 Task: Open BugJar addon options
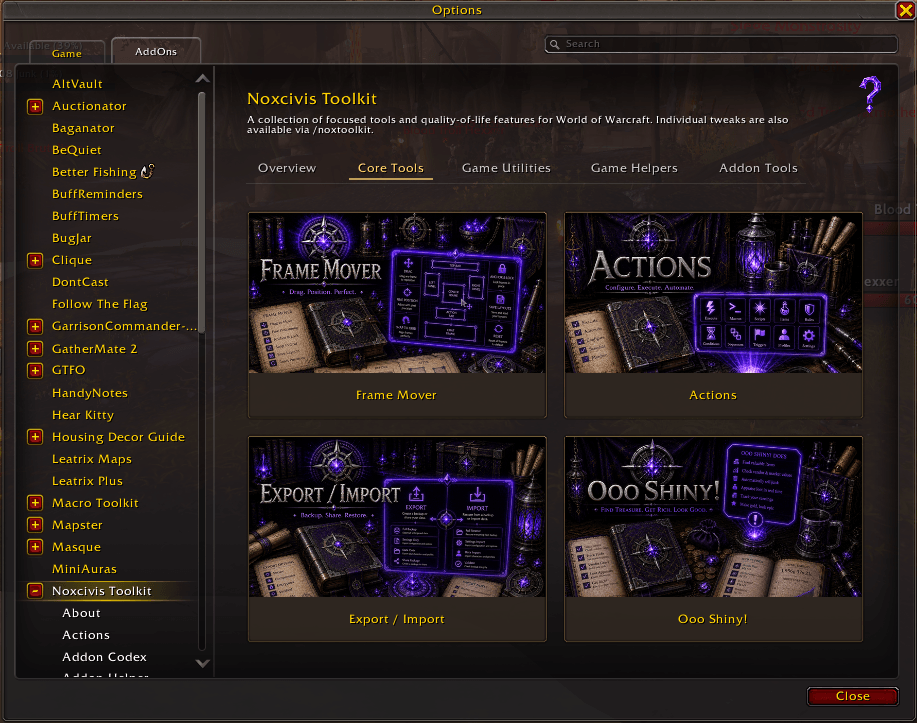(71, 238)
